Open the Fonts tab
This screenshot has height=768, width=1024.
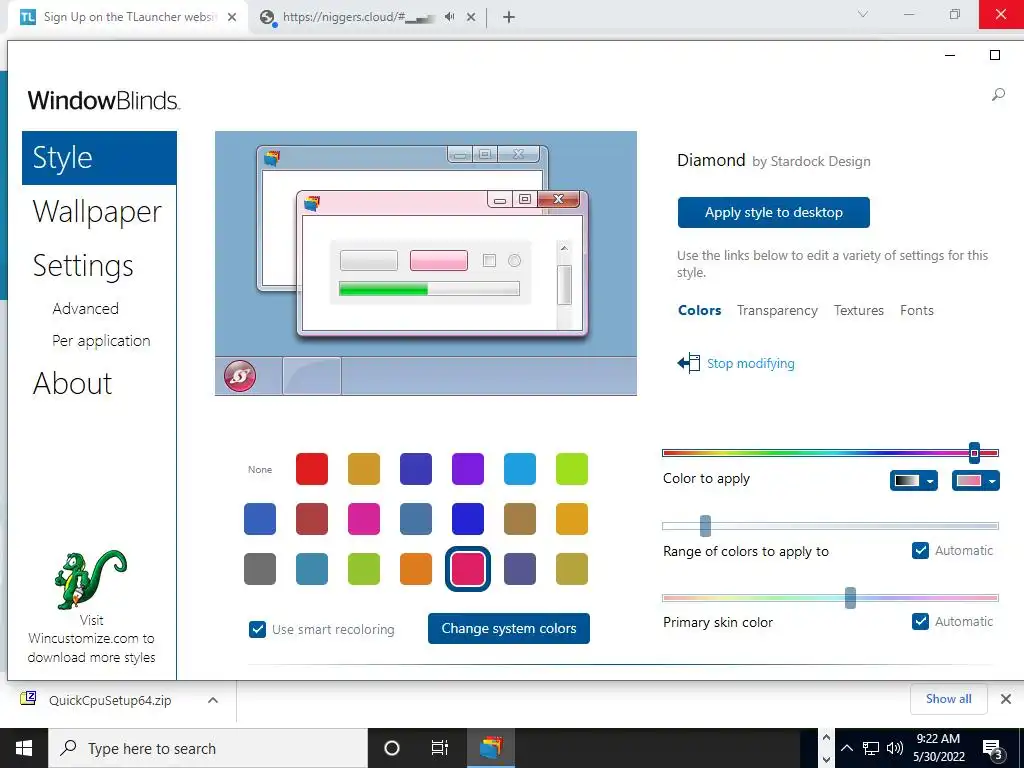[x=916, y=310]
